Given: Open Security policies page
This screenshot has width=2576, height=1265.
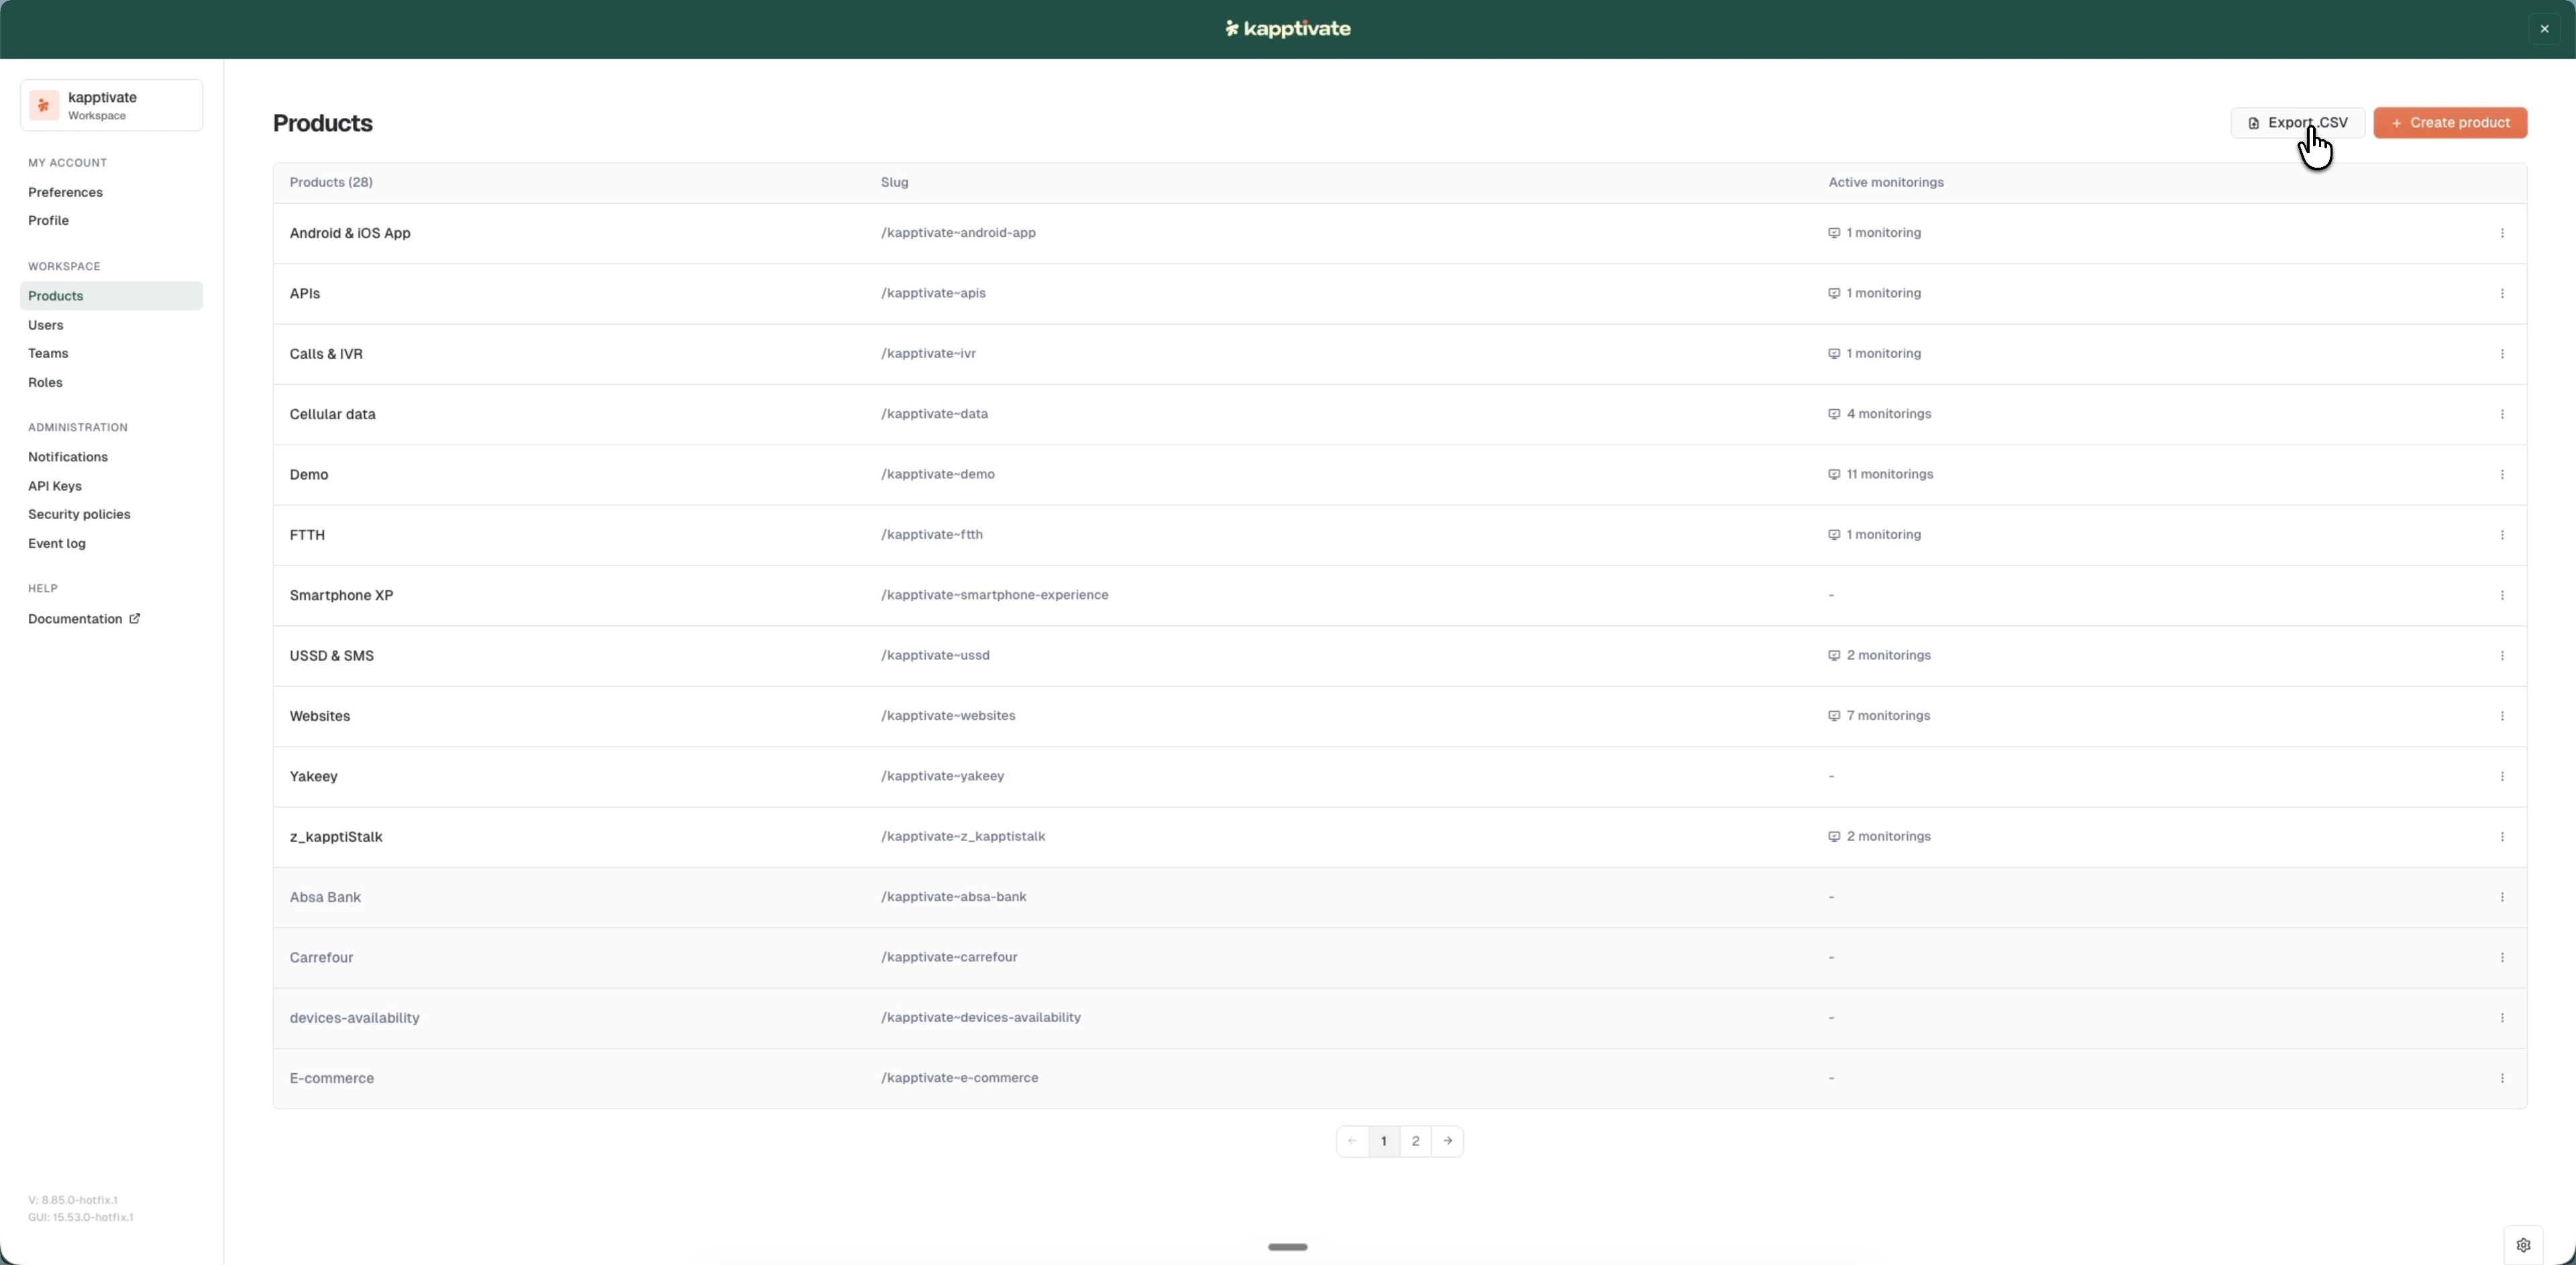Looking at the screenshot, I should point(79,514).
